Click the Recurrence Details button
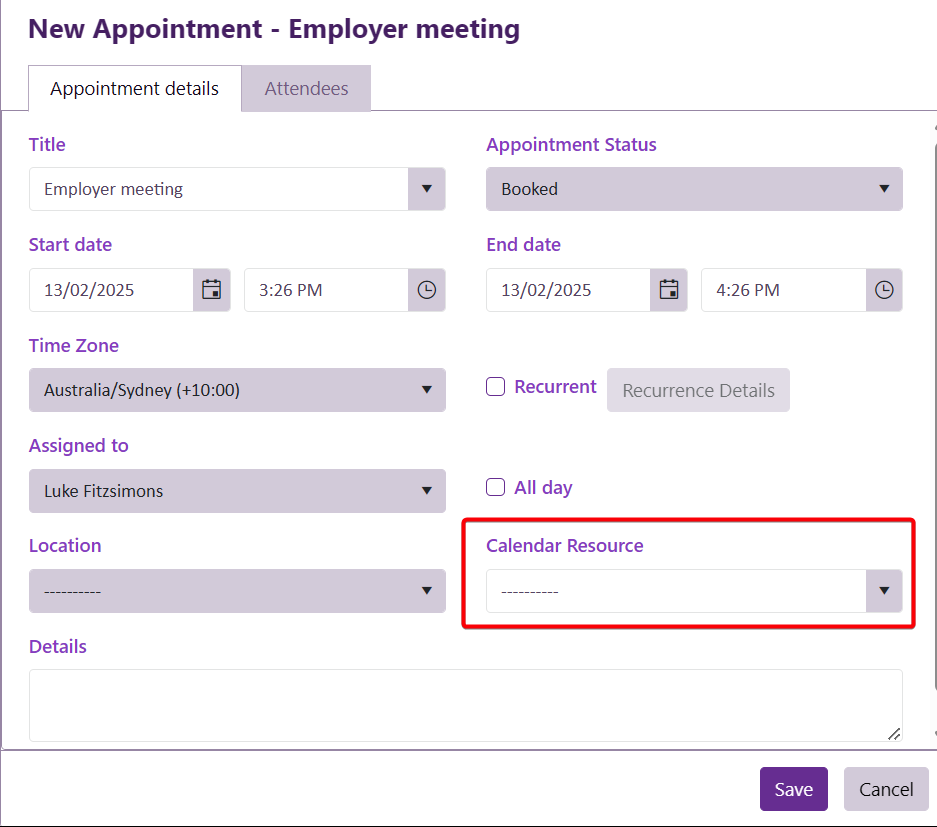Viewport: 937px width, 827px height. pos(698,390)
